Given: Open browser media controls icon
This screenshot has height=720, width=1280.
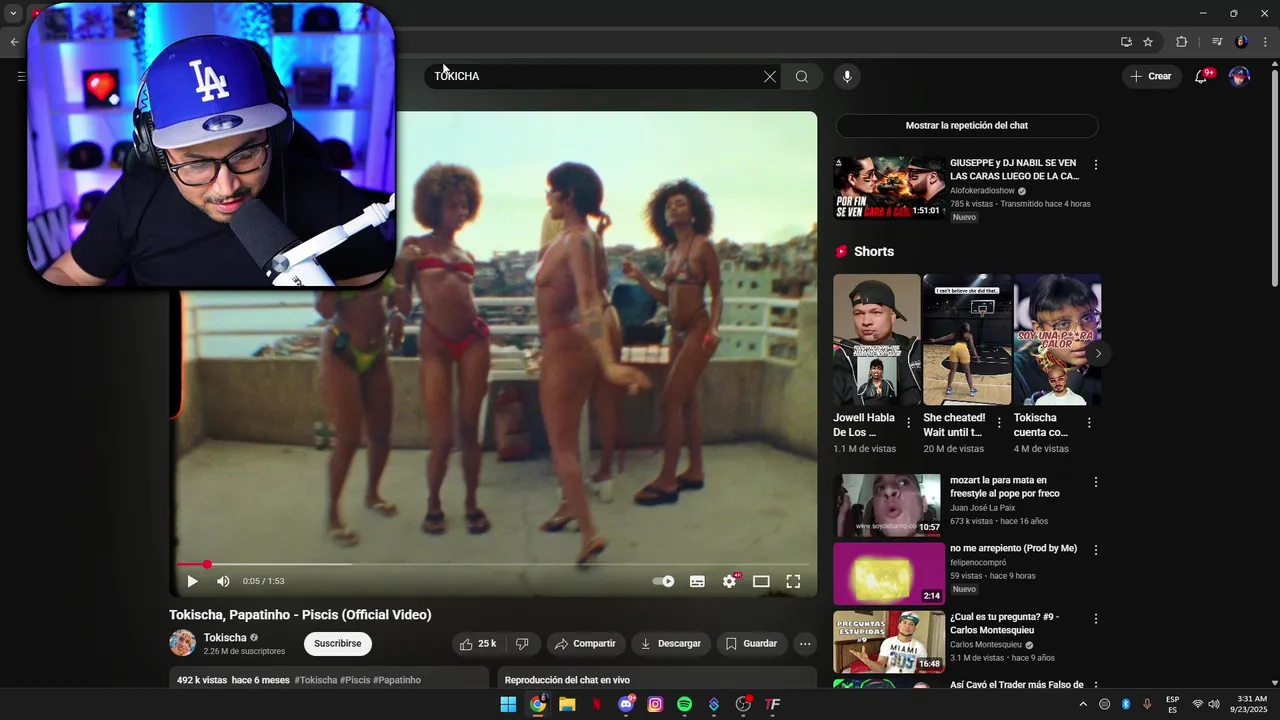Looking at the screenshot, I should 1217,42.
